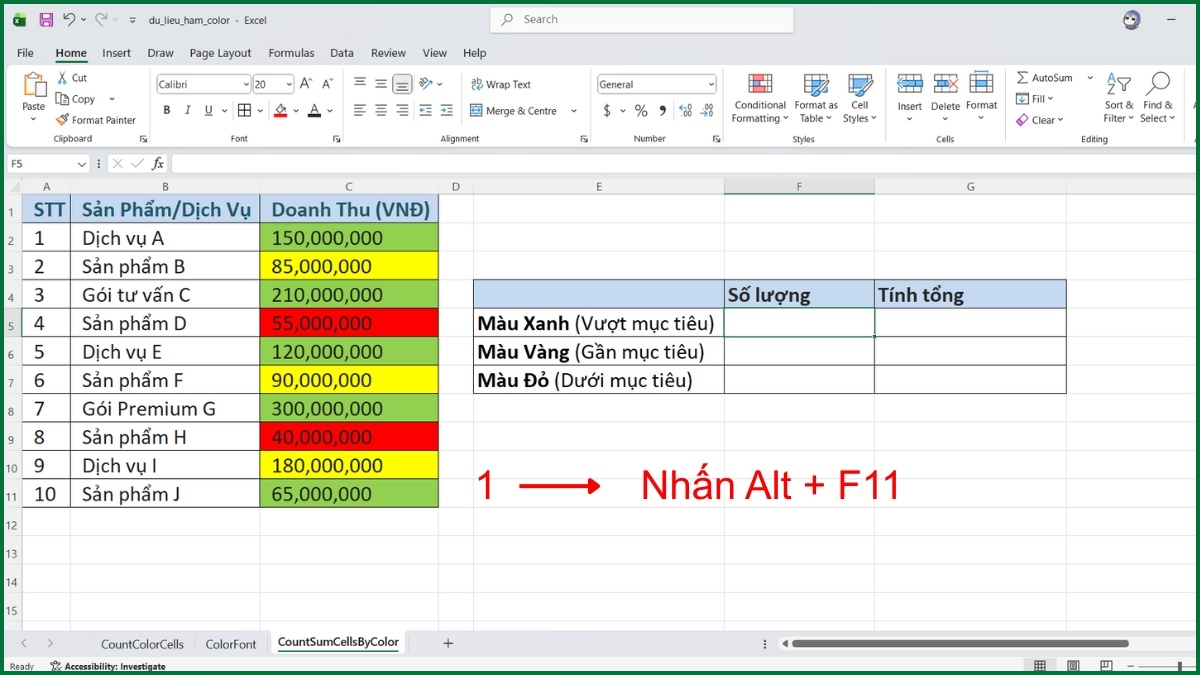Screen dimensions: 1200x675
Task: Expand the Calibri font name dropdown
Action: pos(245,85)
